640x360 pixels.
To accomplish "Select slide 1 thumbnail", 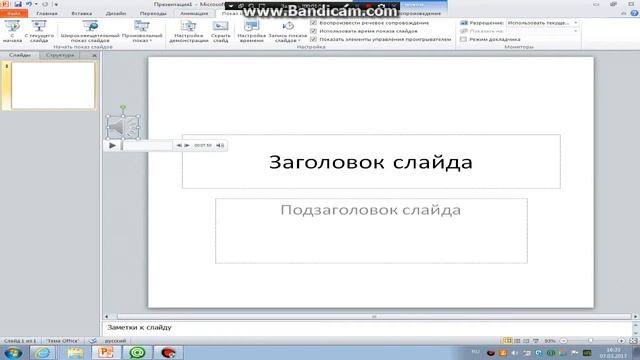I will (53, 85).
